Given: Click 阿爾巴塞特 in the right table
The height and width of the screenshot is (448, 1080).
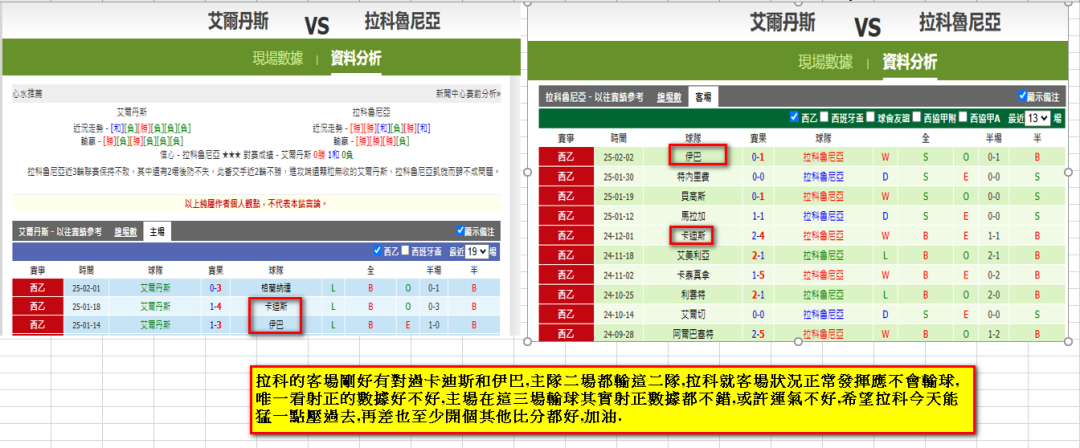Looking at the screenshot, I should (691, 335).
